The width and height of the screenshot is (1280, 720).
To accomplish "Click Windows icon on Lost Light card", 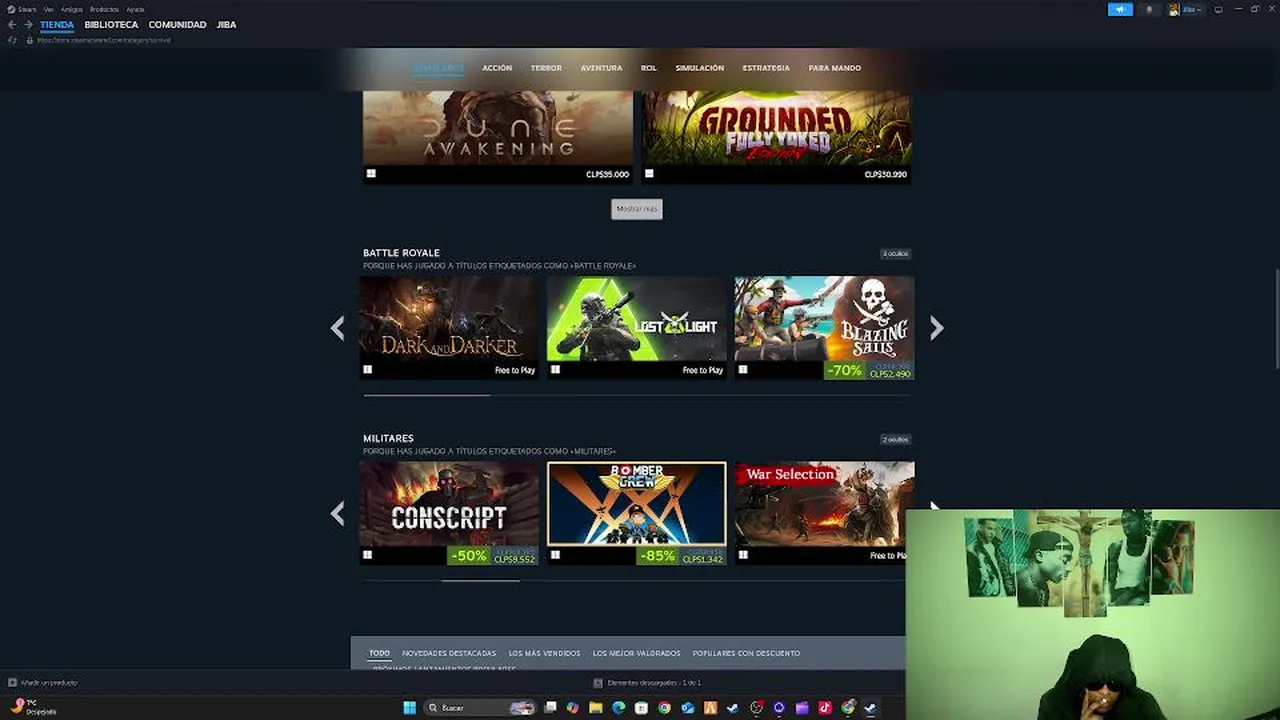I will click(x=555, y=370).
